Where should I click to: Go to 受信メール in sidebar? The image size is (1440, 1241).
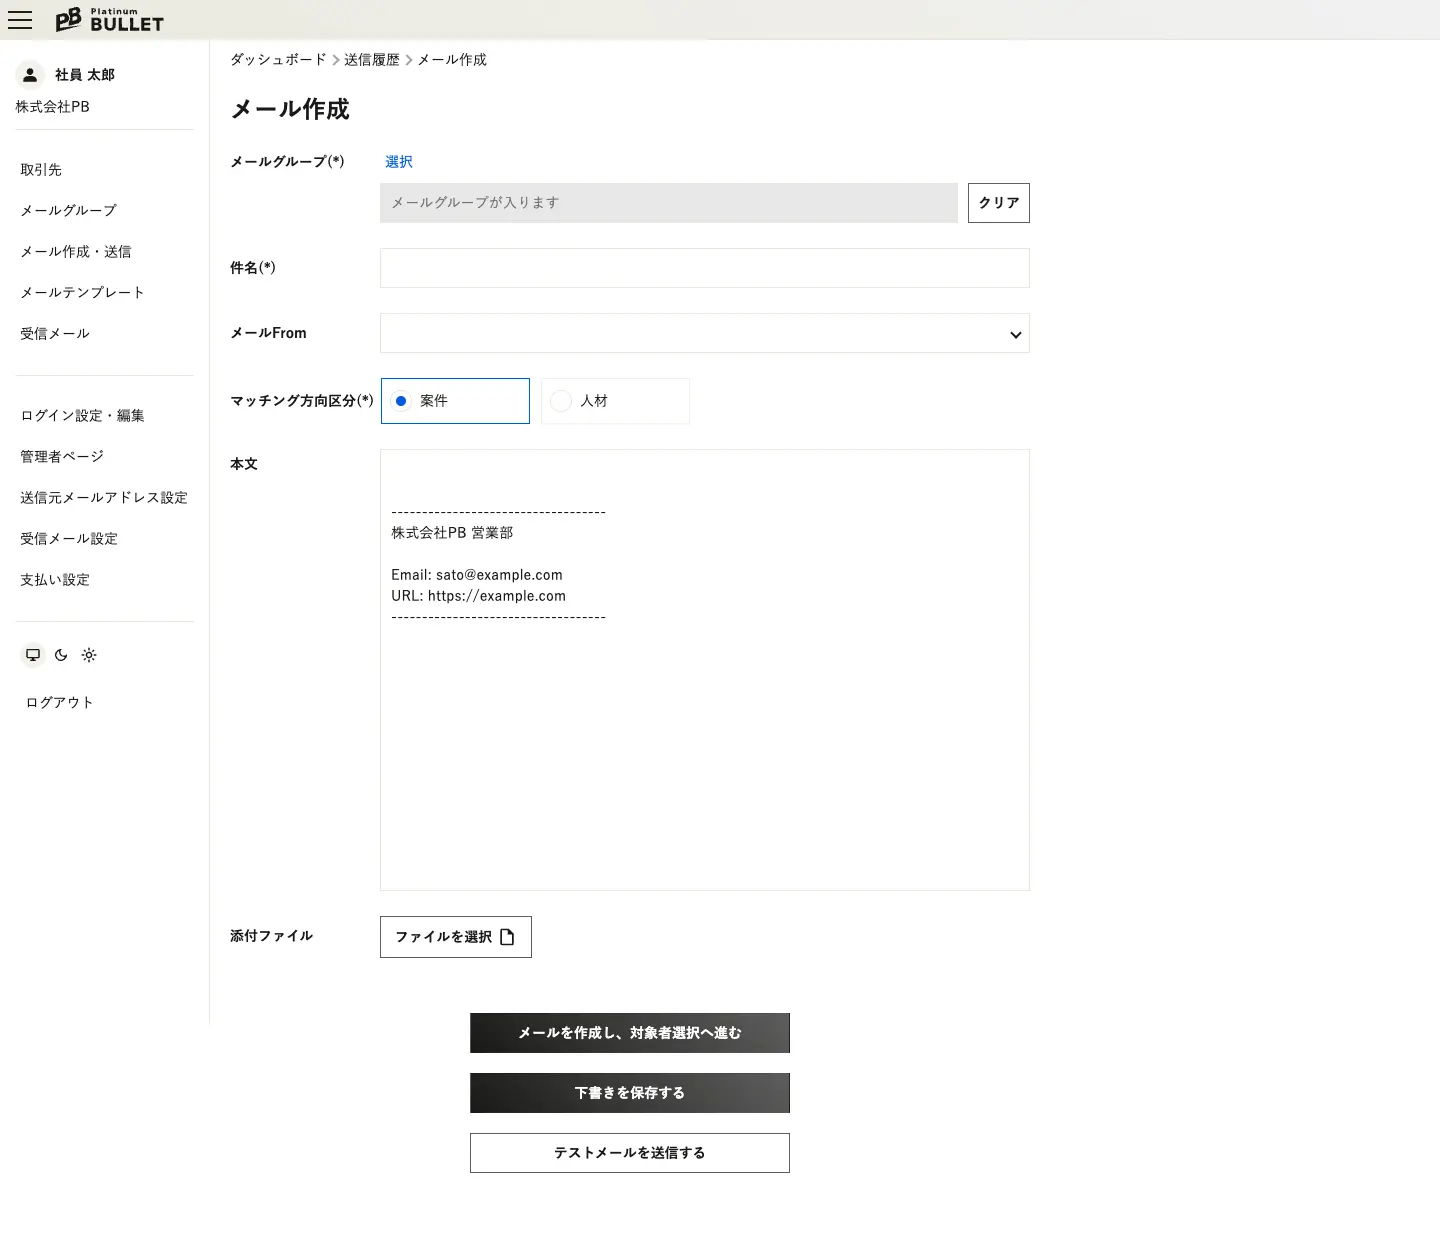[55, 334]
